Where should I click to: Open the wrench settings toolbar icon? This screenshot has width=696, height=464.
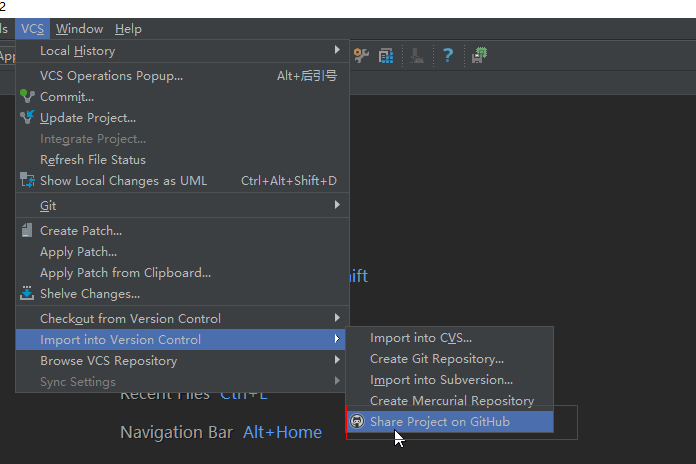point(362,56)
